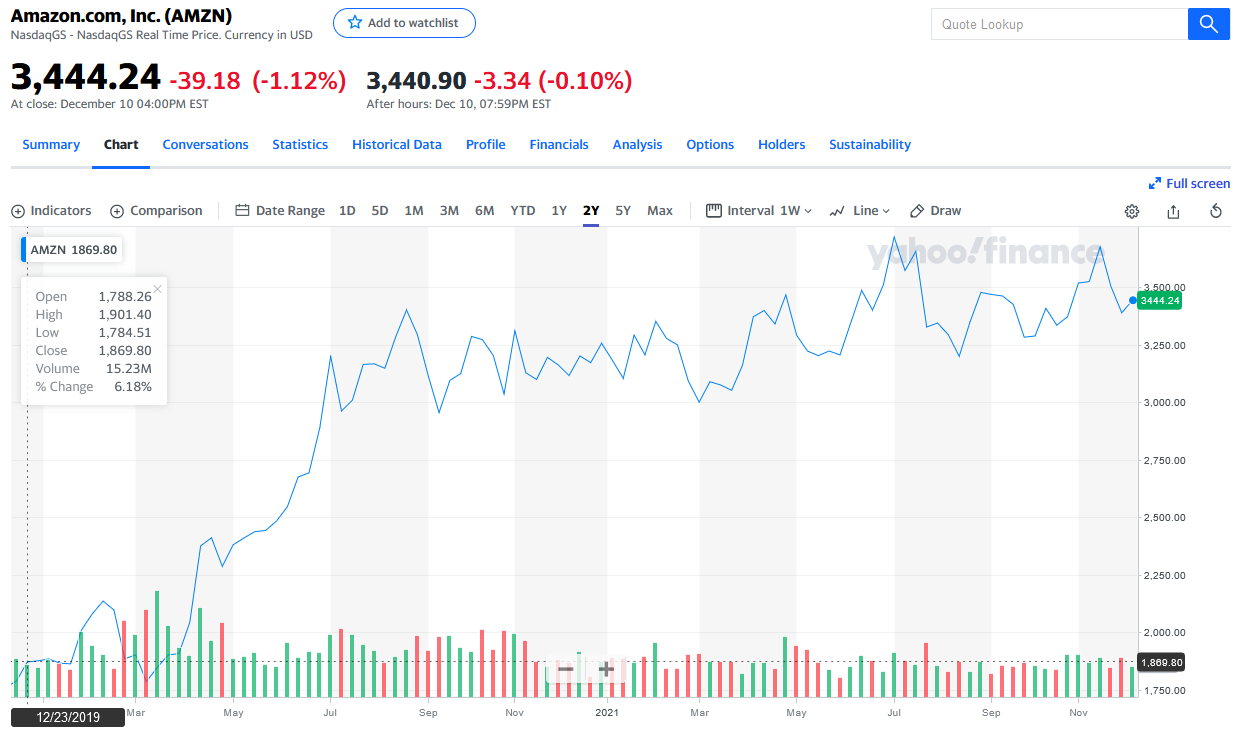Screen dimensions: 1247x735
Task: Click the 12/23/2019 date label
Action: pyautogui.click(x=68, y=717)
